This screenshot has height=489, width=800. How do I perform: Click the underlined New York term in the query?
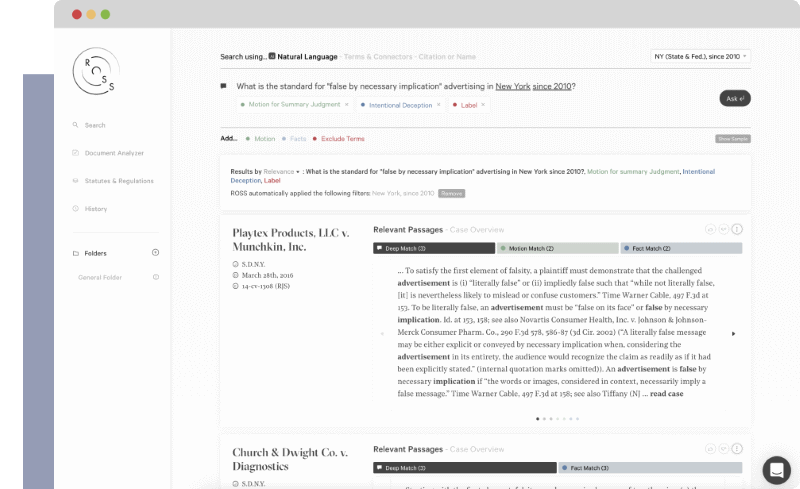tap(513, 86)
